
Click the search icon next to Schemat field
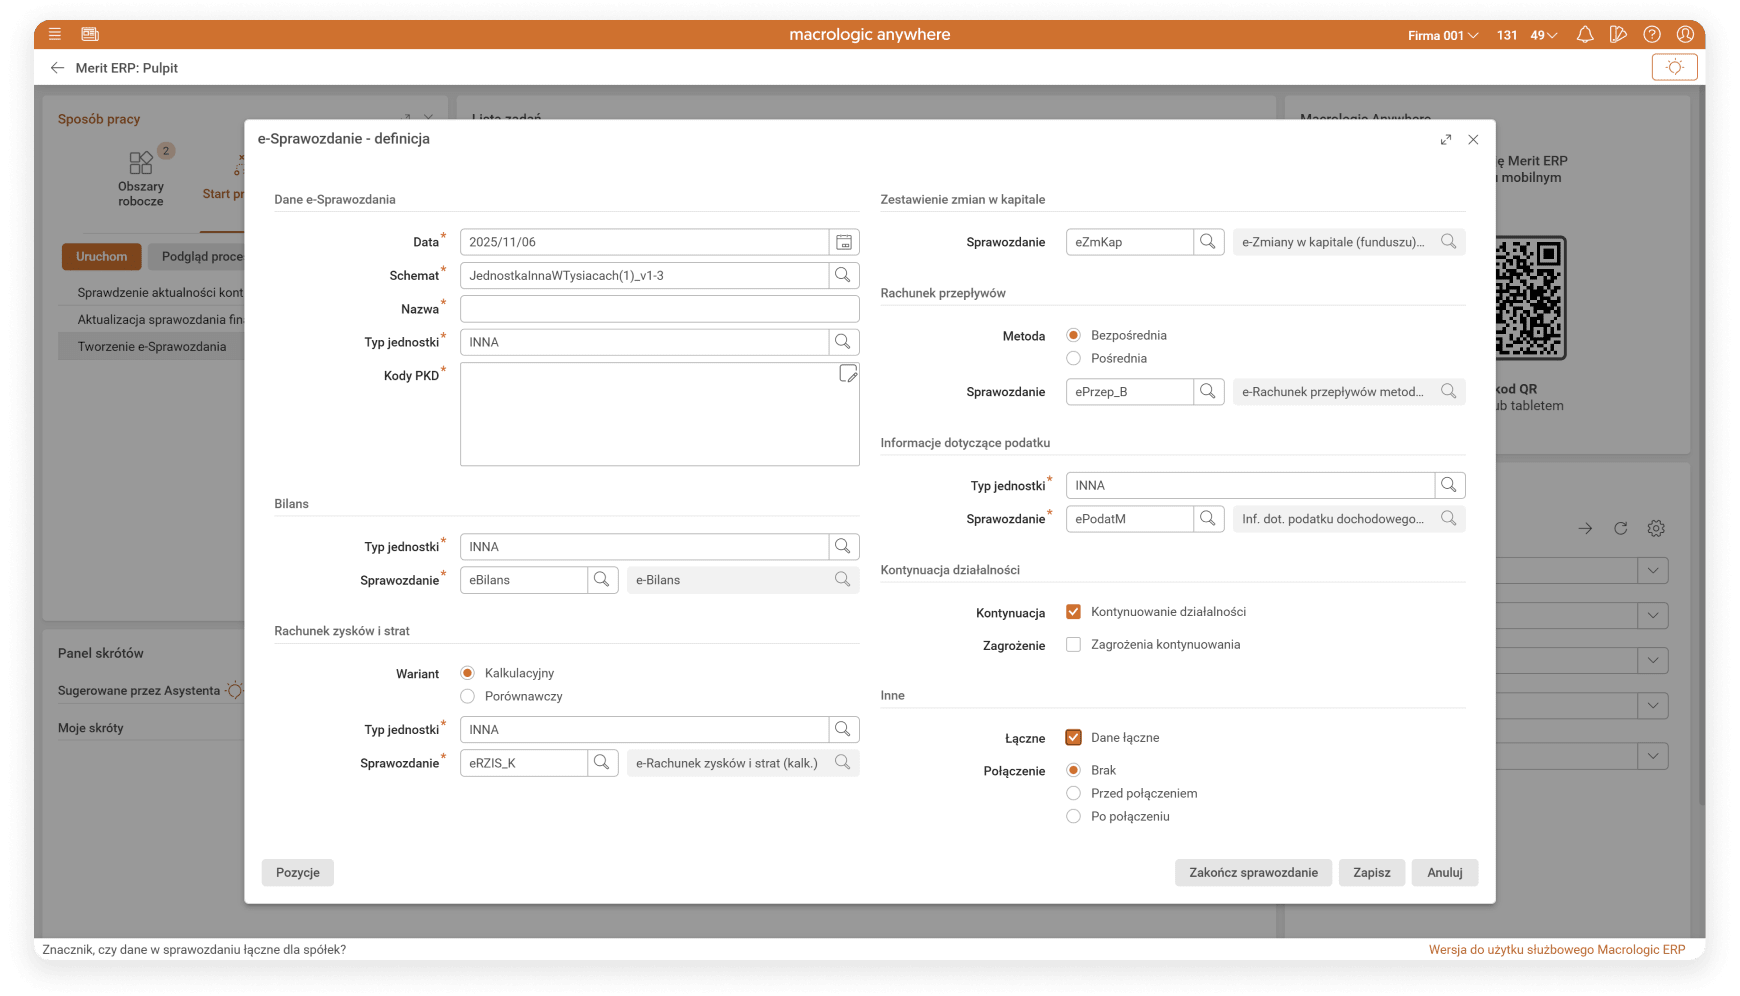click(843, 275)
